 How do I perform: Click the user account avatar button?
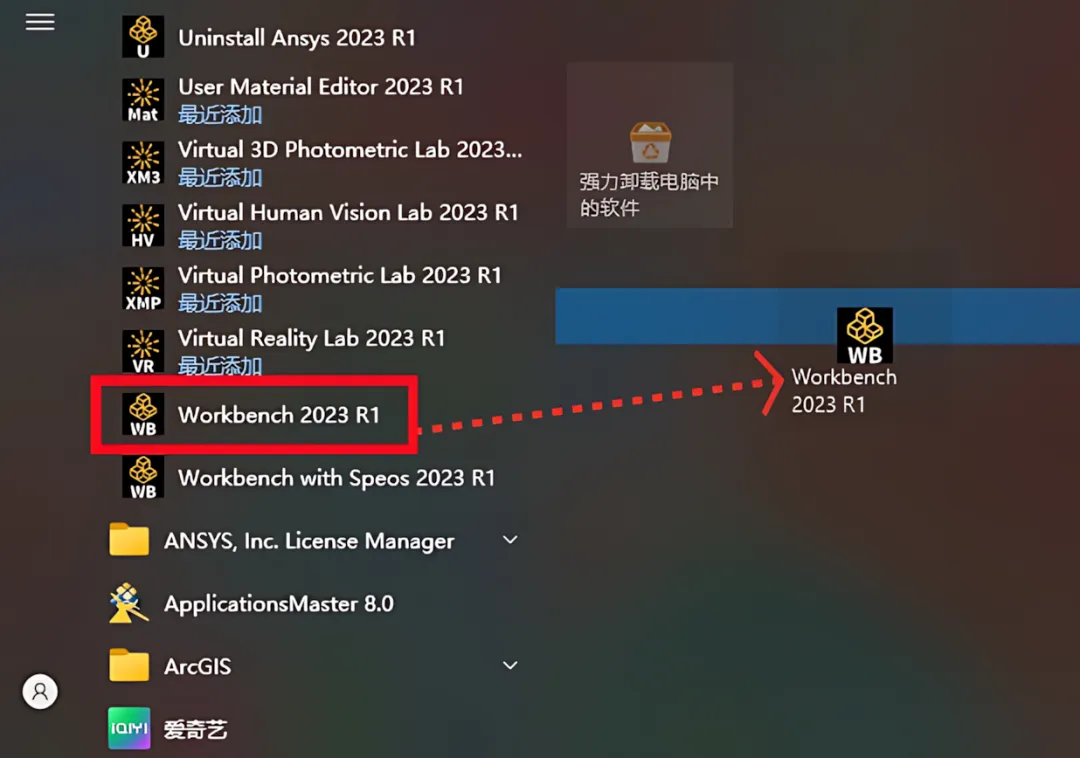(x=40, y=691)
